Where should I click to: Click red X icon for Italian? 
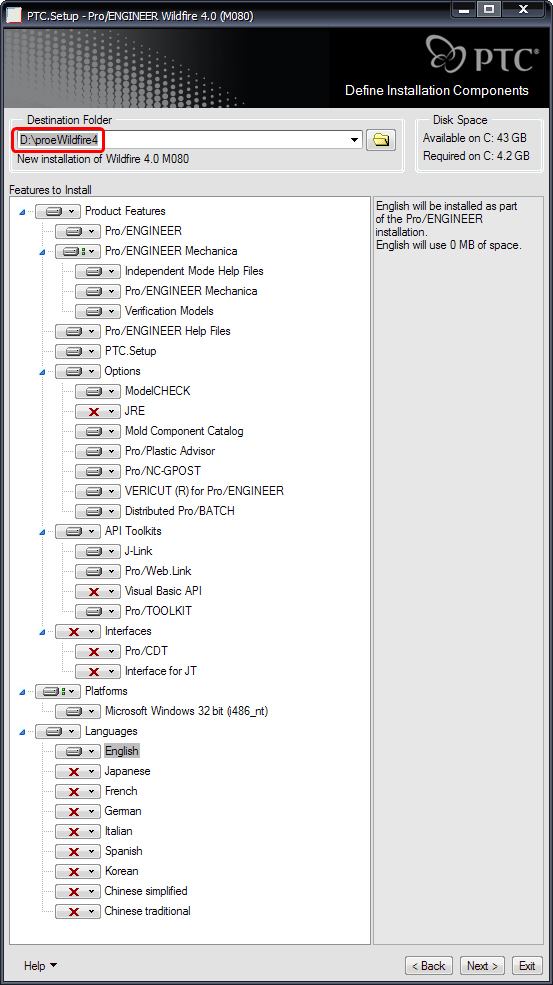[x=73, y=832]
